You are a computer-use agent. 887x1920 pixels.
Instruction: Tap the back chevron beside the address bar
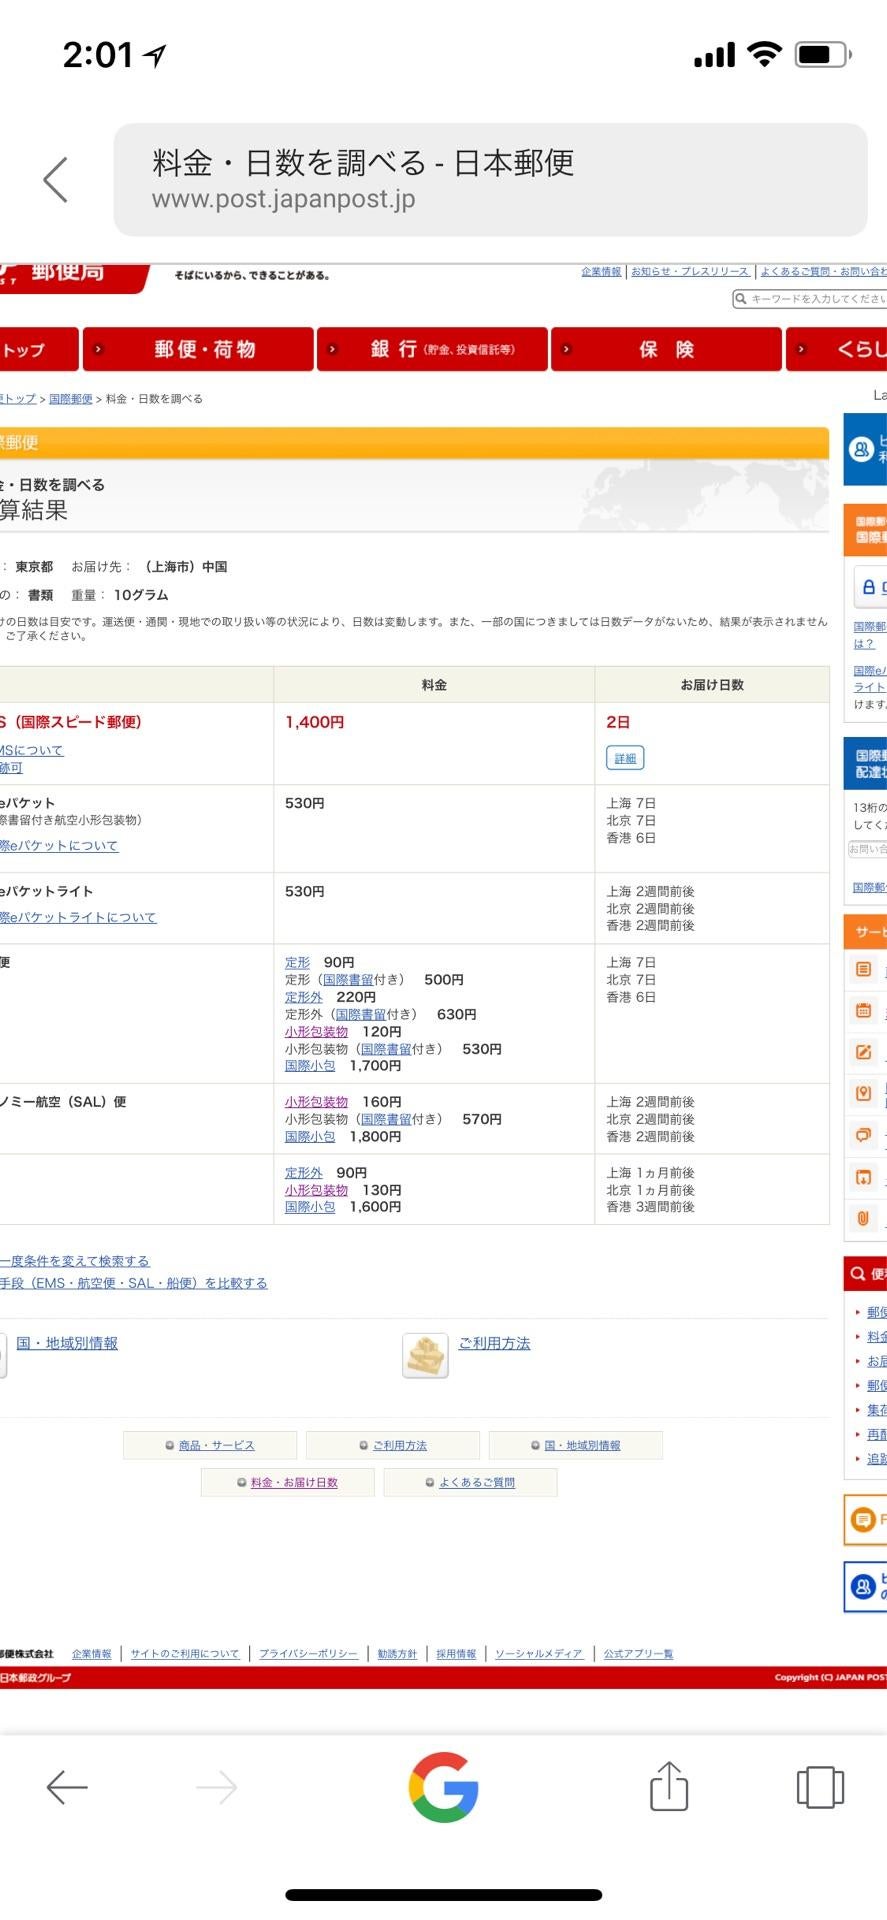click(56, 180)
